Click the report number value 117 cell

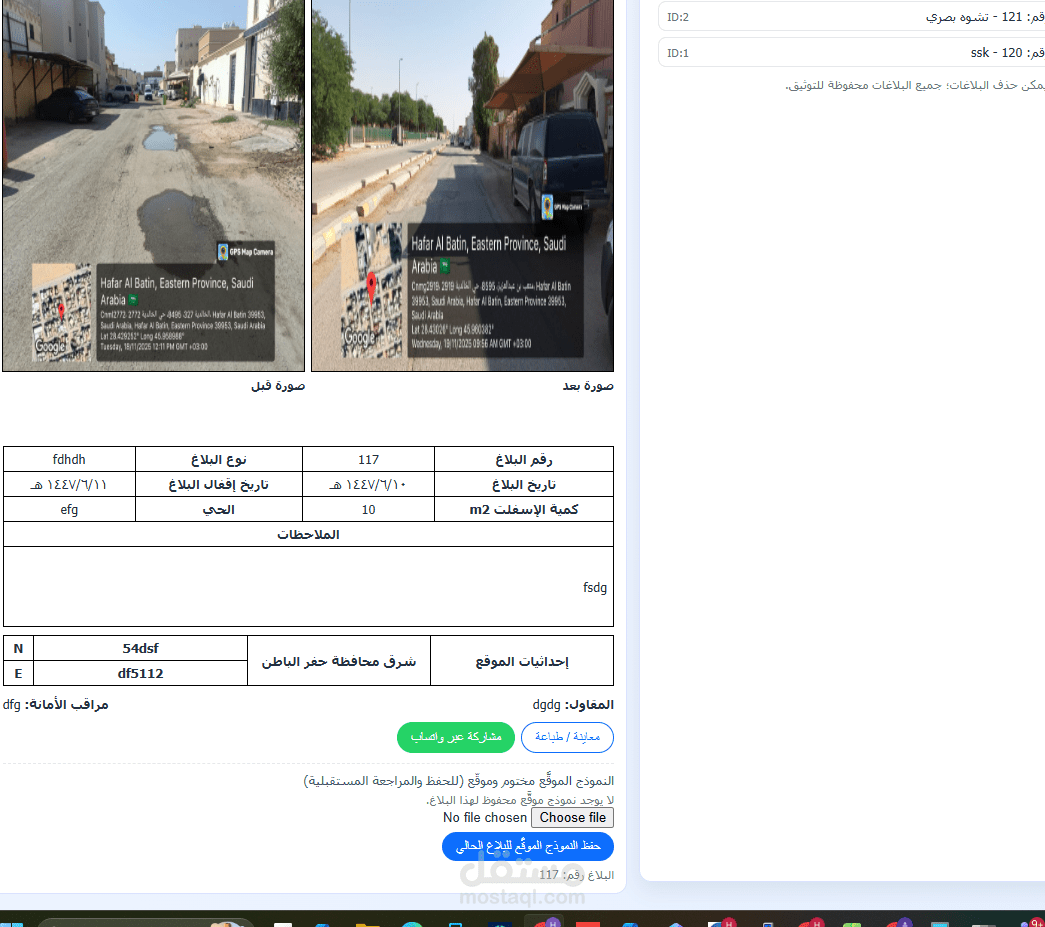point(369,460)
